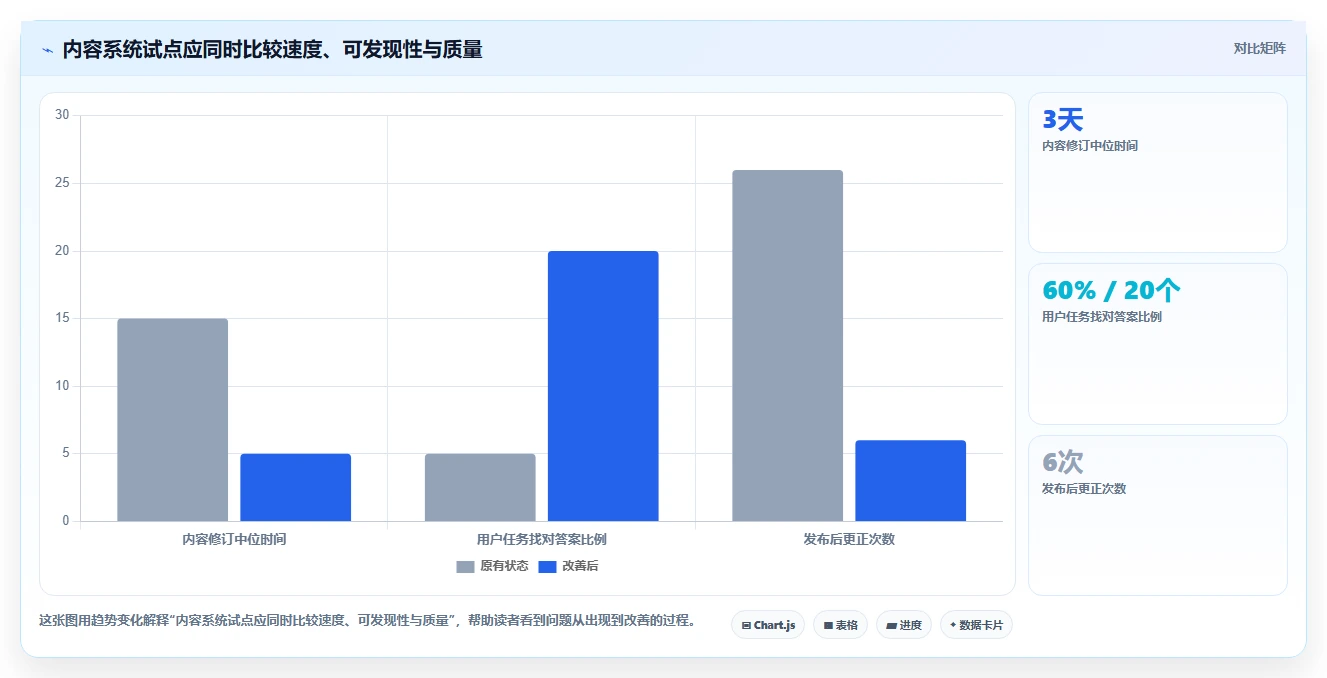Click the 对比矩阵 label in header
The width and height of the screenshot is (1327, 678).
pyautogui.click(x=1259, y=48)
